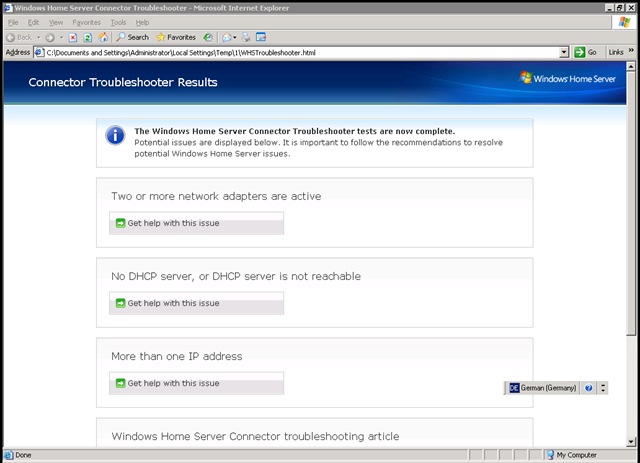Expand the address bar dropdown list
The image size is (640, 463).
click(564, 52)
